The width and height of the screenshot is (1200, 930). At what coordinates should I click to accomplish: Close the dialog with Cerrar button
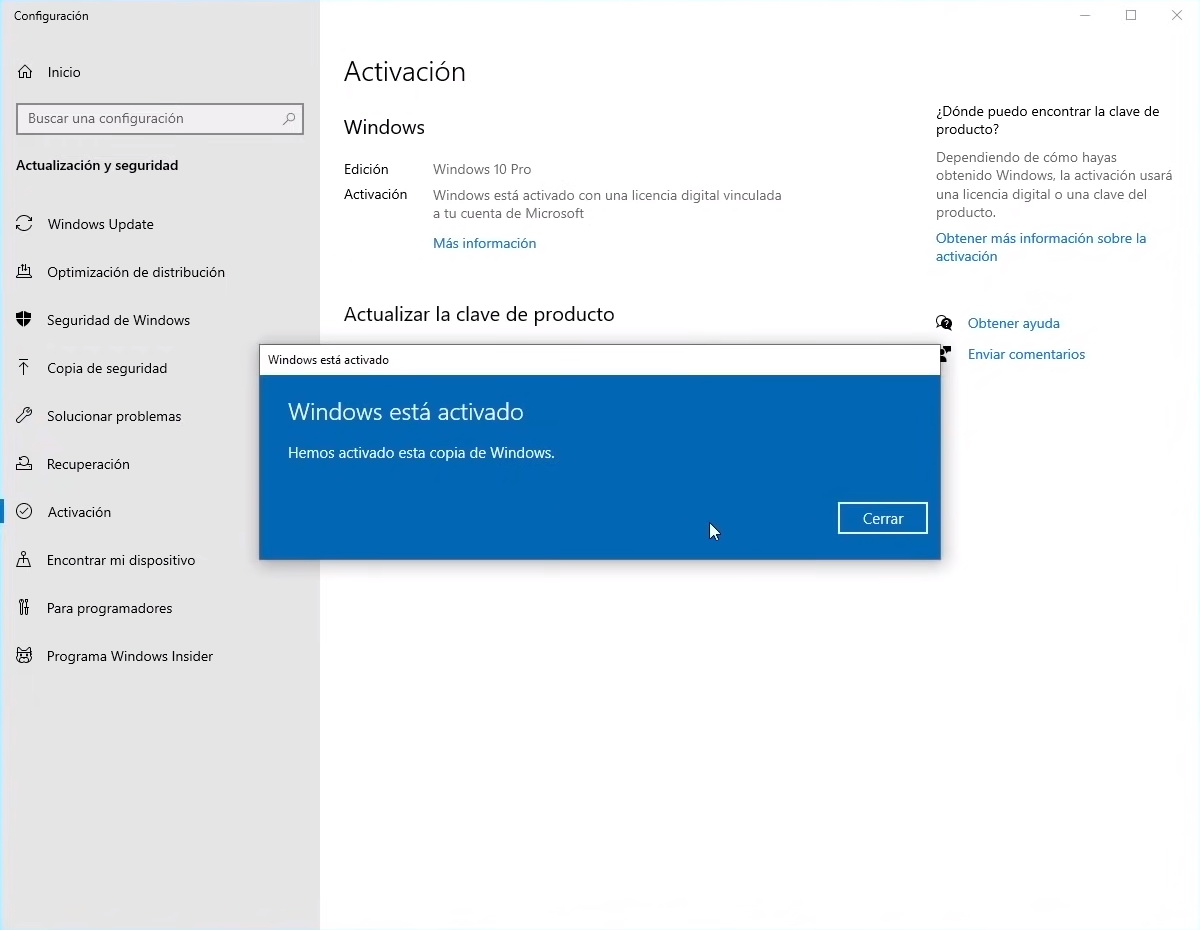883,518
